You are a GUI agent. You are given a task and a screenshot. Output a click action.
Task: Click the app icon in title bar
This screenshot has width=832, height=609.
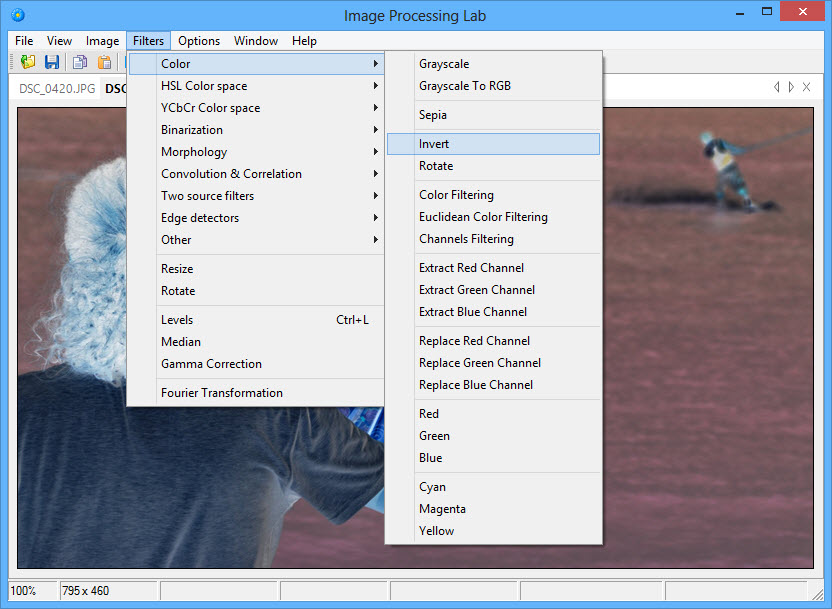tap(18, 15)
